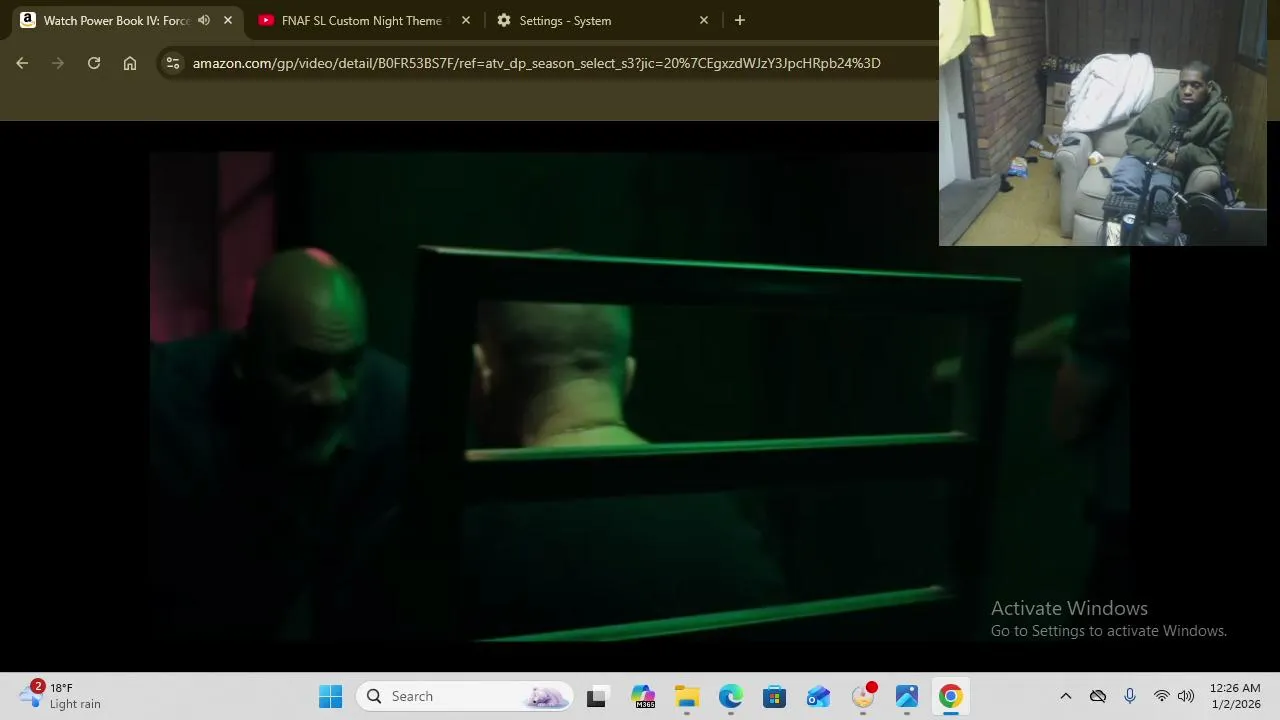The image size is (1280, 720).
Task: Reload the Amazon page
Action: (94, 63)
